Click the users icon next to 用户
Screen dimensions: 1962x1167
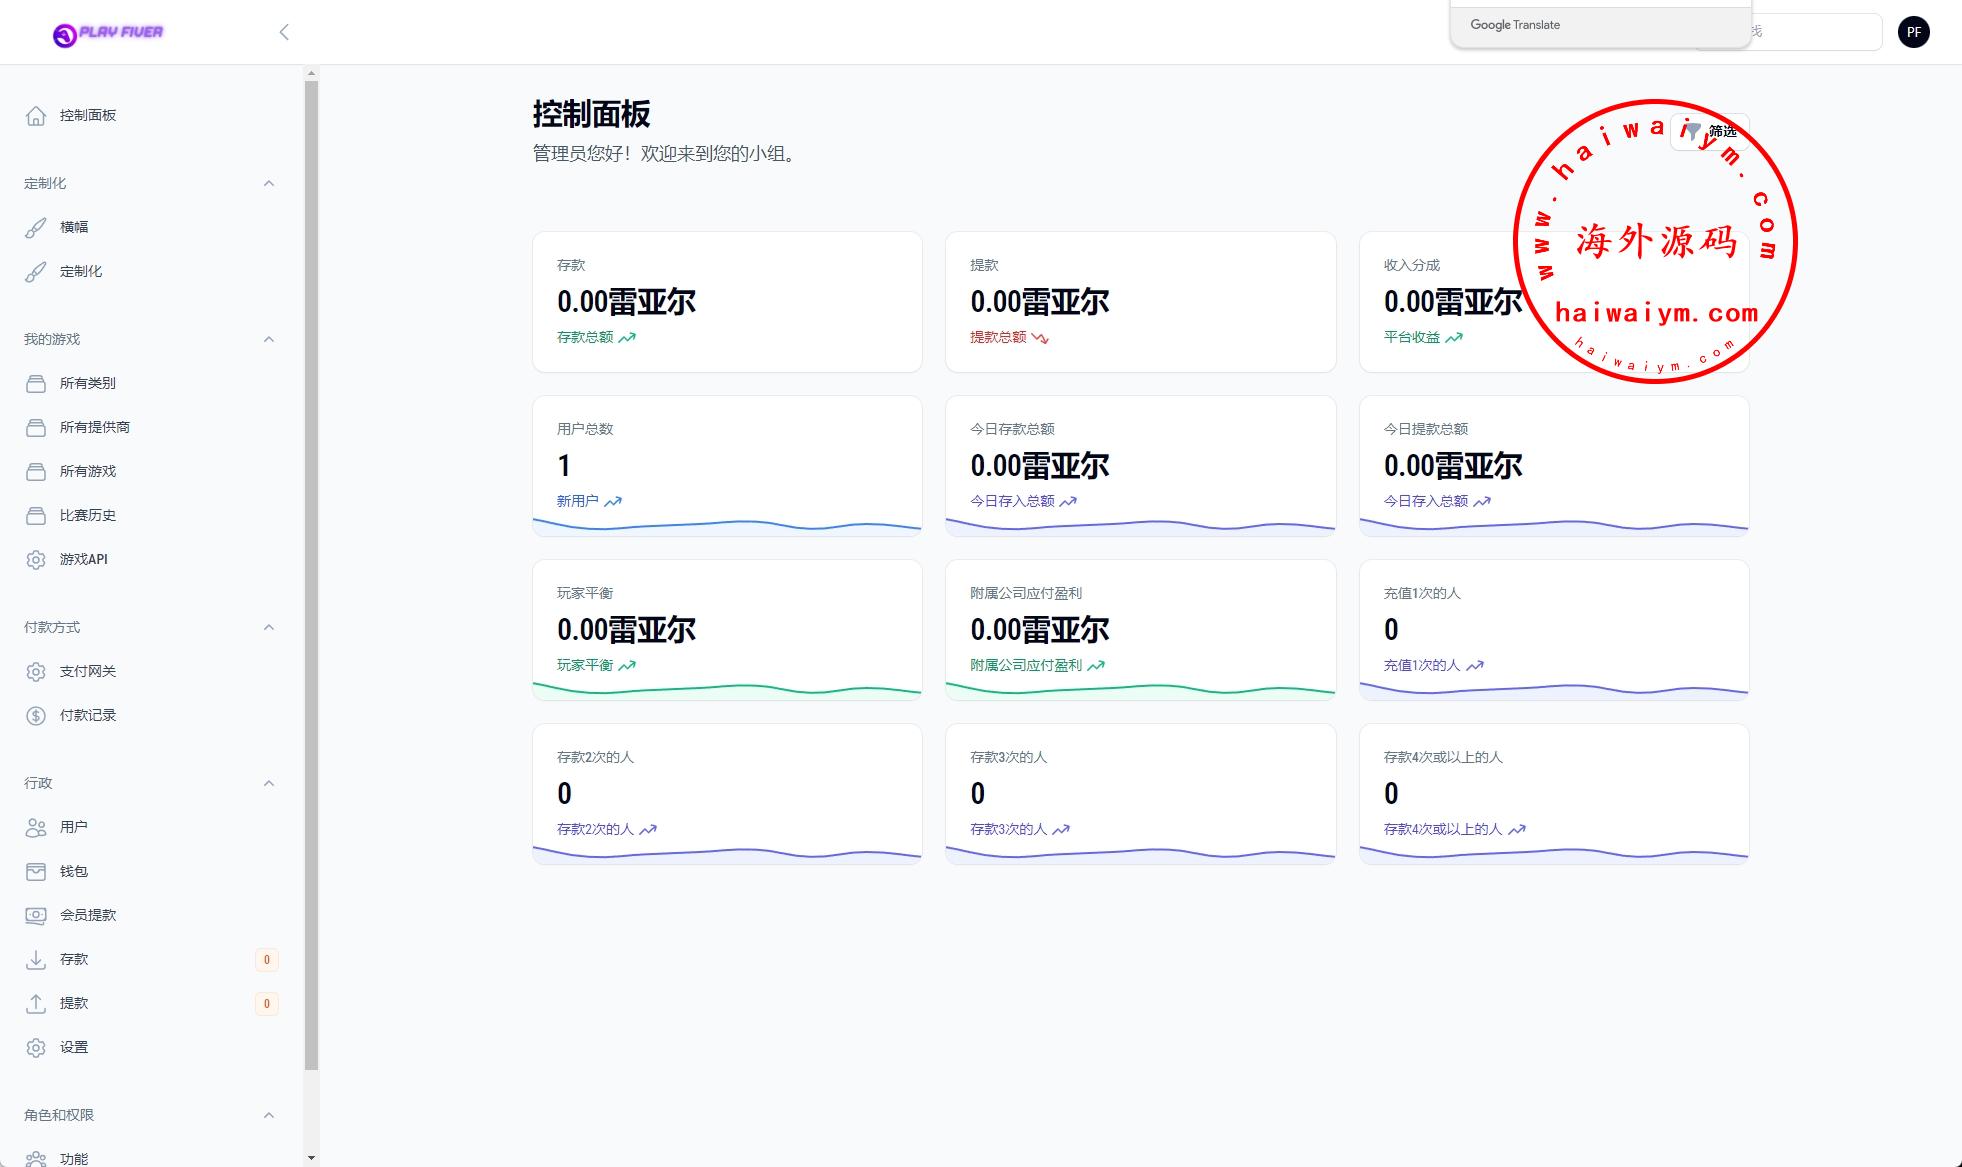click(x=36, y=827)
